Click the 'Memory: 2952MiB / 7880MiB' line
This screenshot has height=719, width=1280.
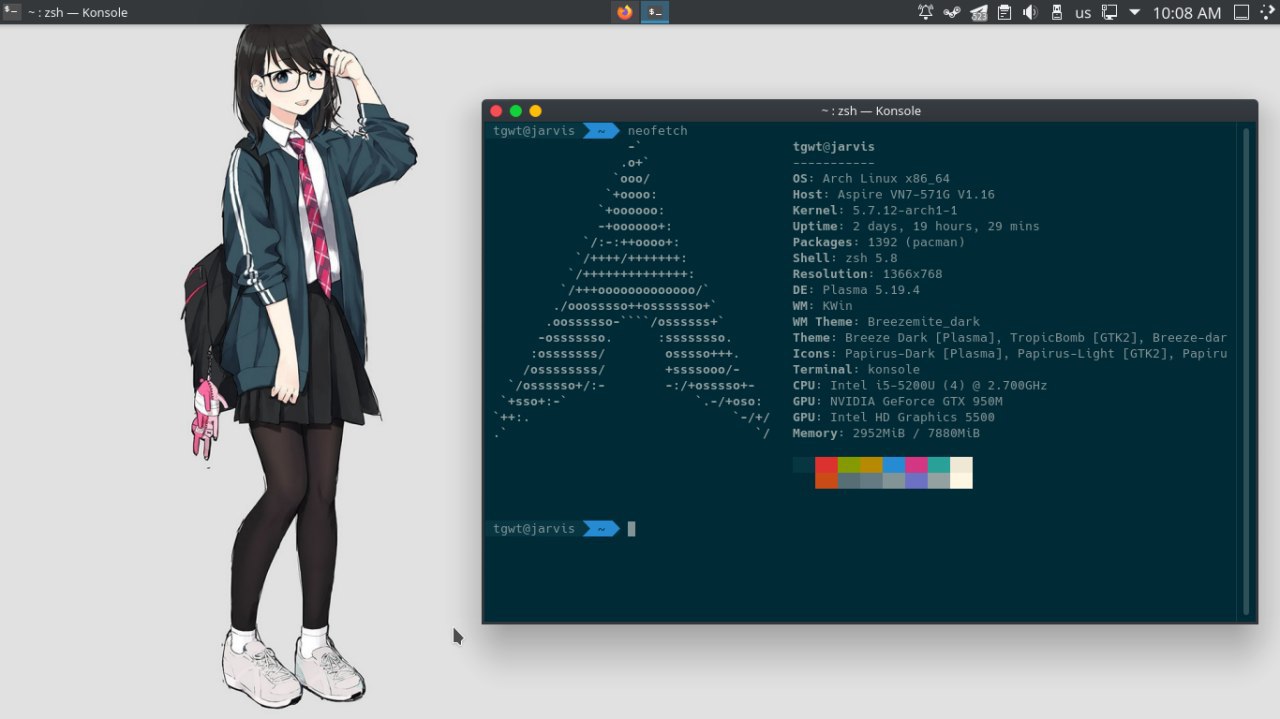(x=887, y=434)
